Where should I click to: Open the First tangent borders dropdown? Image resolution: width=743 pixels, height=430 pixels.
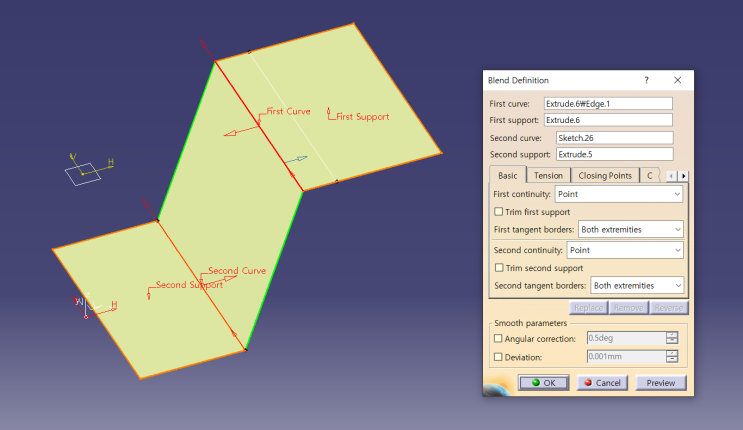(x=630, y=229)
